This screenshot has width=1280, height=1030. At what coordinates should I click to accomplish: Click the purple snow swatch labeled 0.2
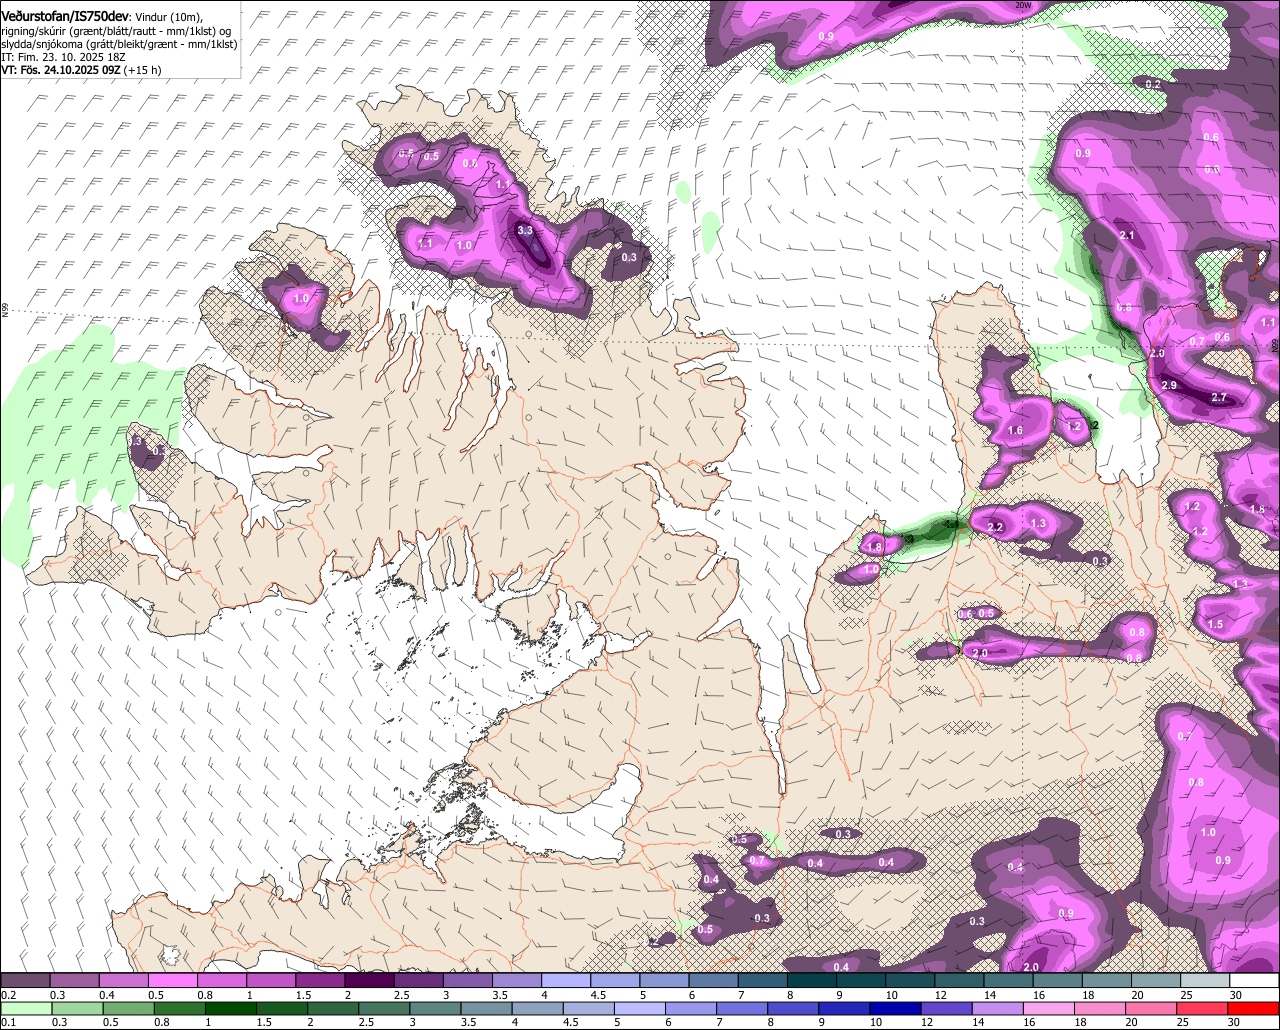point(25,981)
